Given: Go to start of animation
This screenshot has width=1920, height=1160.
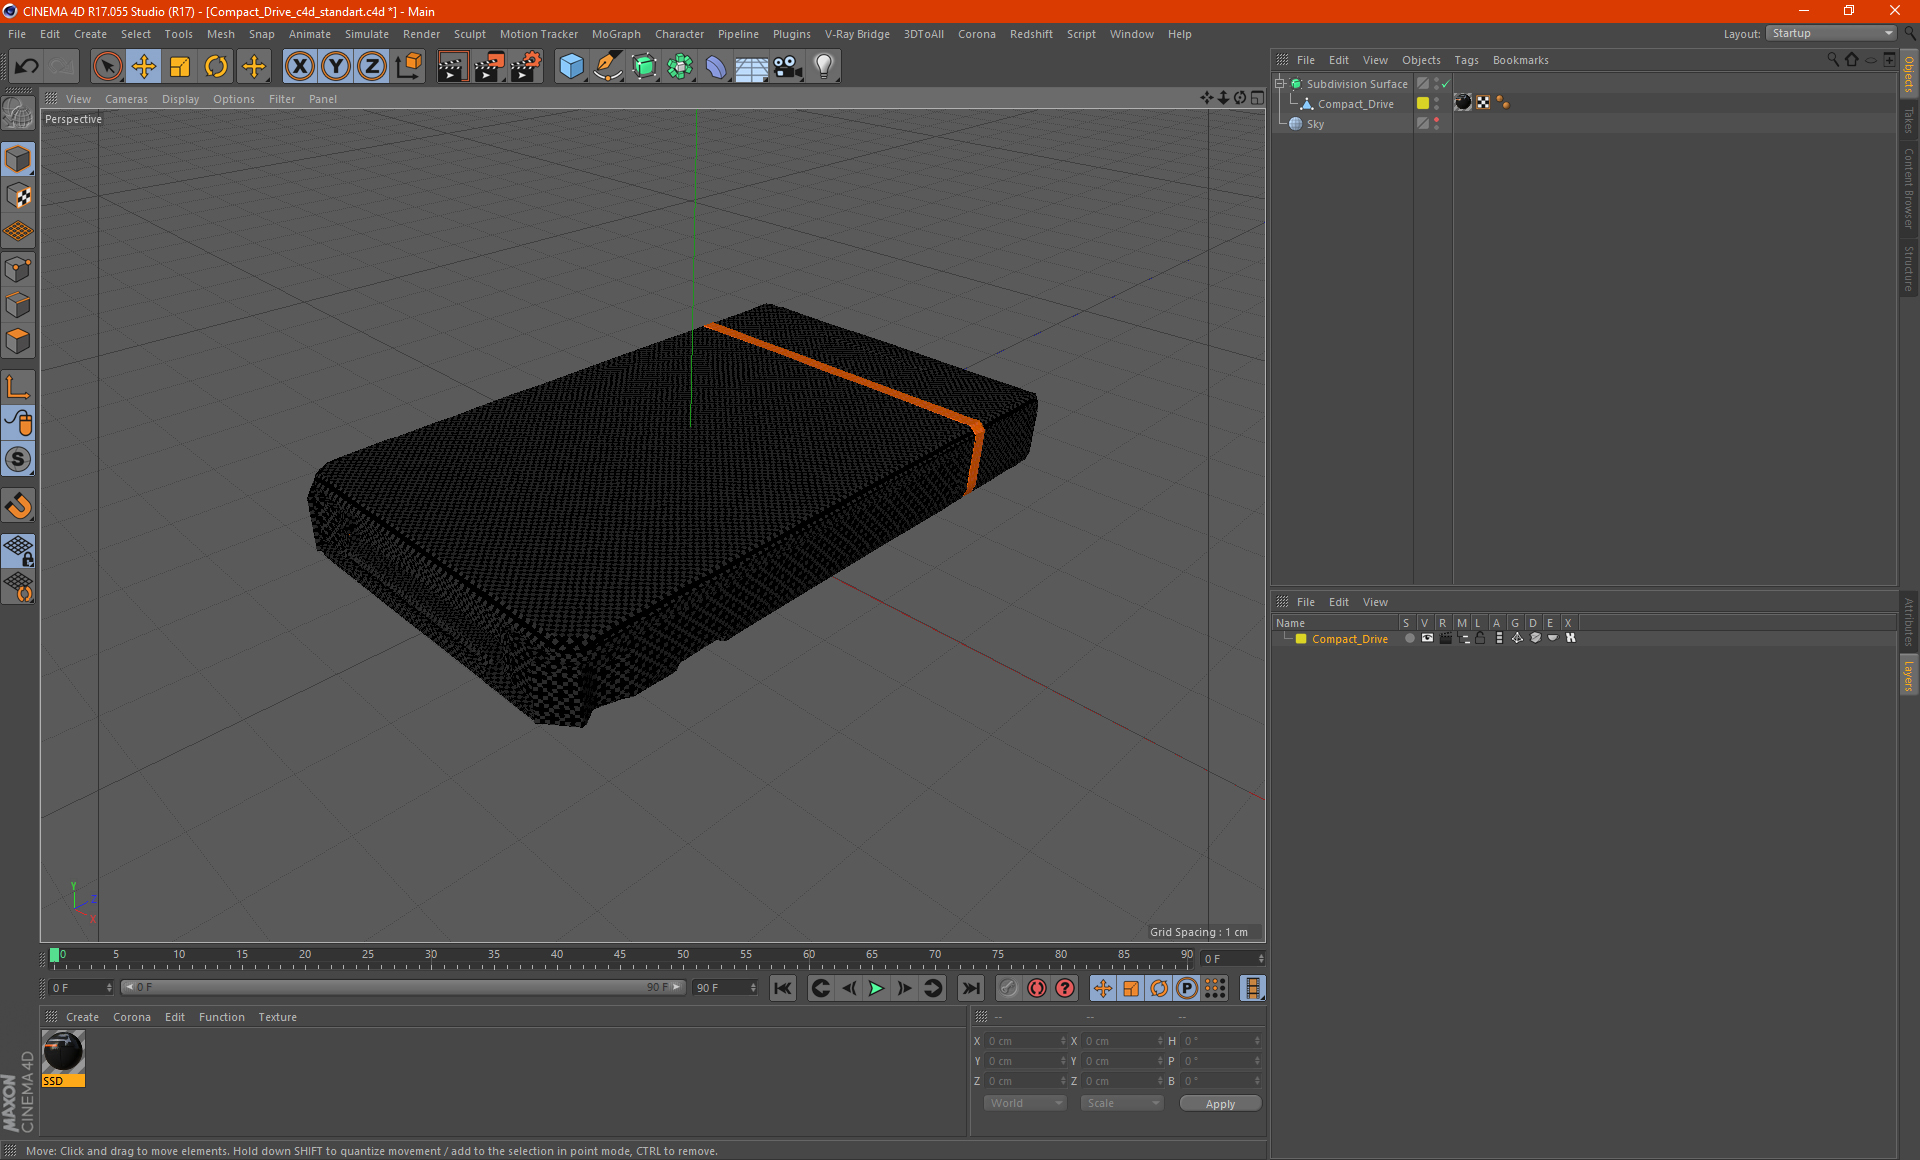Looking at the screenshot, I should coord(783,988).
